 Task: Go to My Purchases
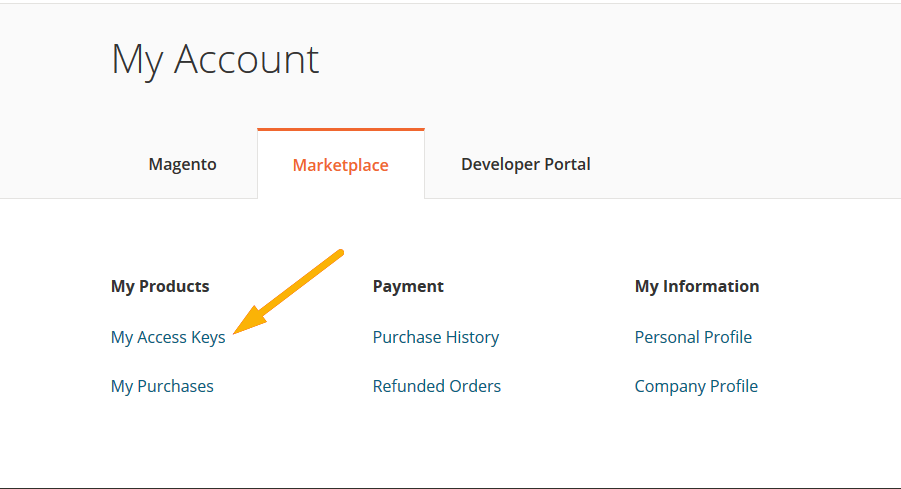point(162,386)
